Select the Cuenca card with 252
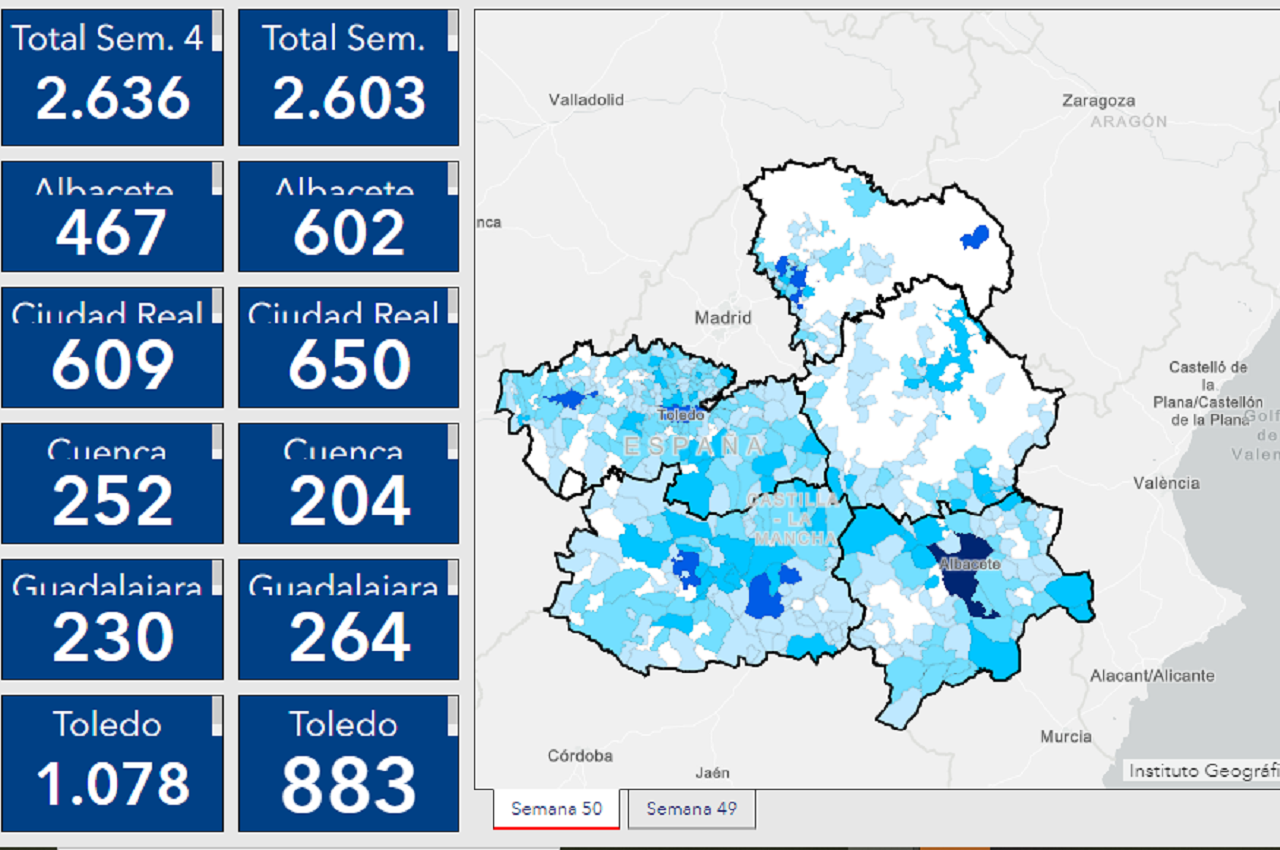Viewport: 1280px width, 850px height. click(112, 484)
